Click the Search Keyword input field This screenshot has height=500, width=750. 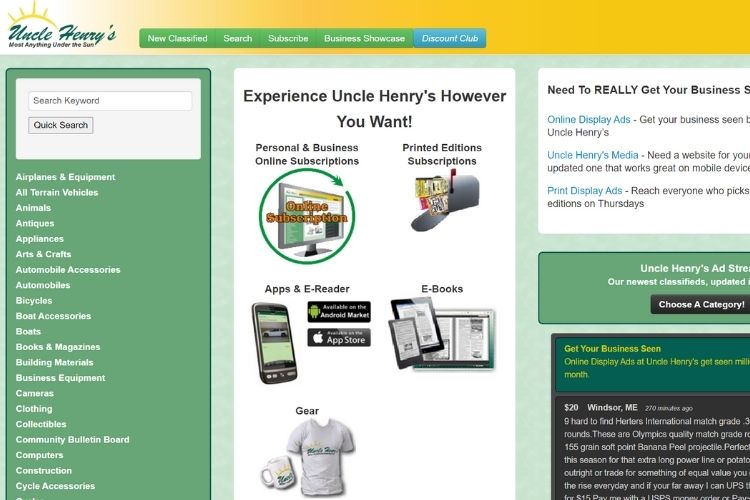pos(110,101)
